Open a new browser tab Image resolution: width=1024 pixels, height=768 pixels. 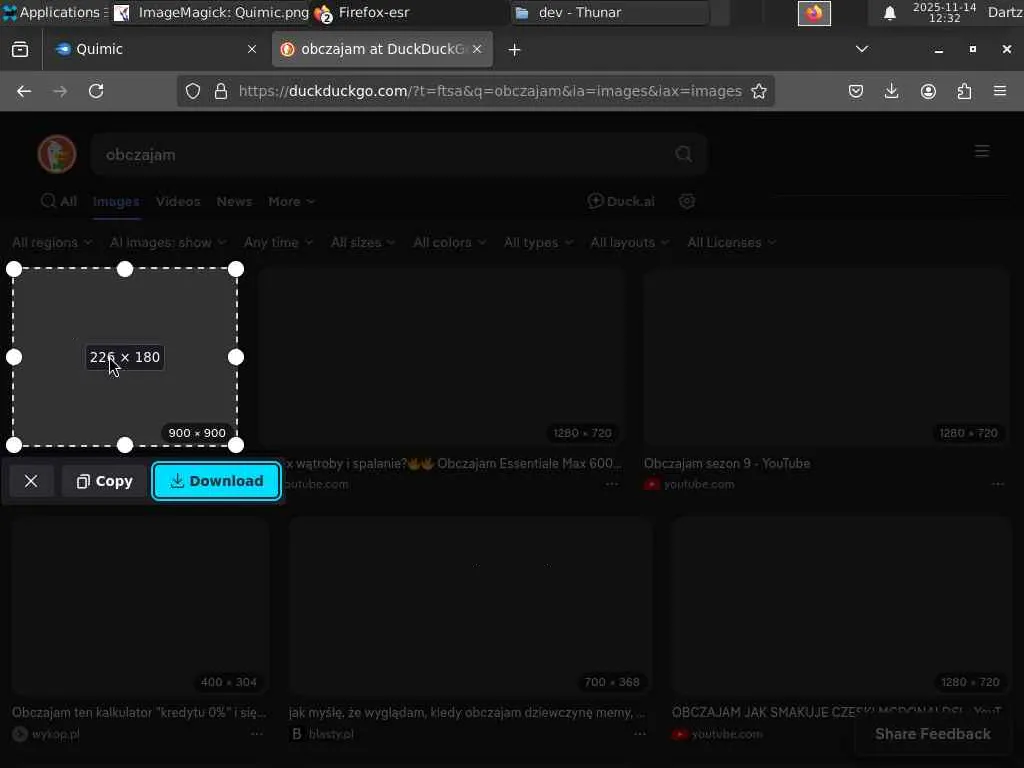(x=515, y=50)
